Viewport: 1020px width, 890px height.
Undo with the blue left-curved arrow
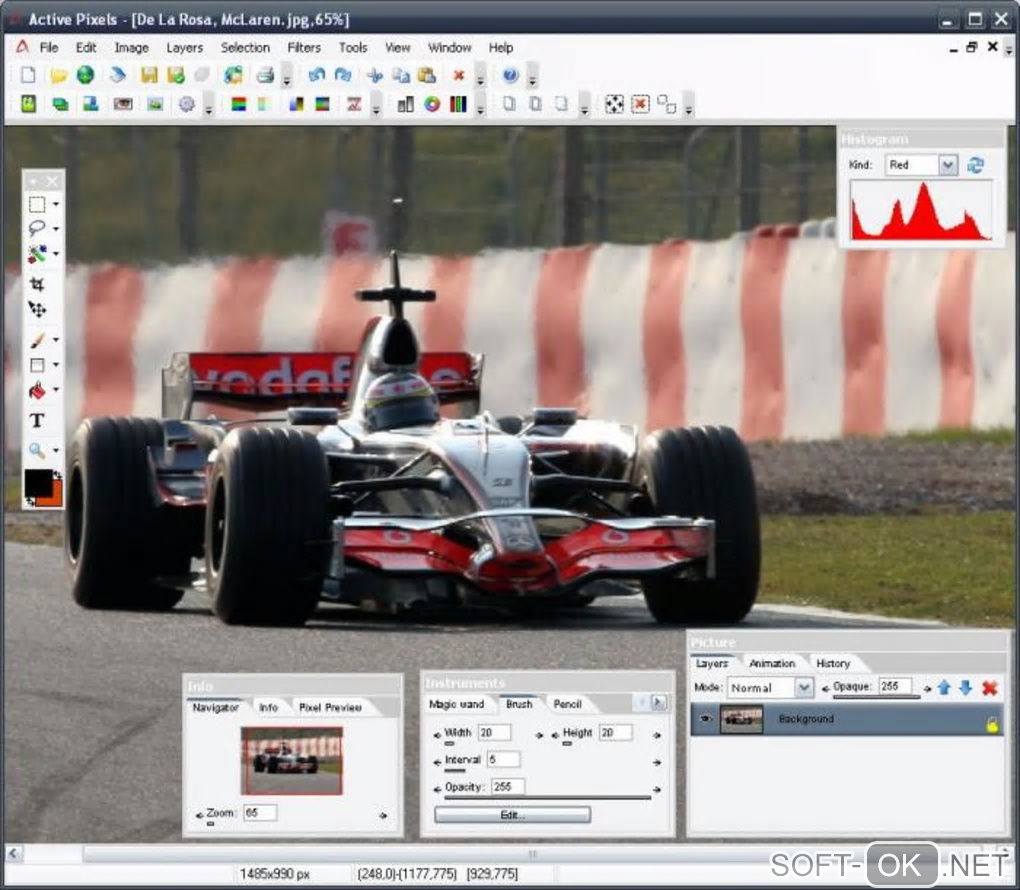pyautogui.click(x=316, y=75)
